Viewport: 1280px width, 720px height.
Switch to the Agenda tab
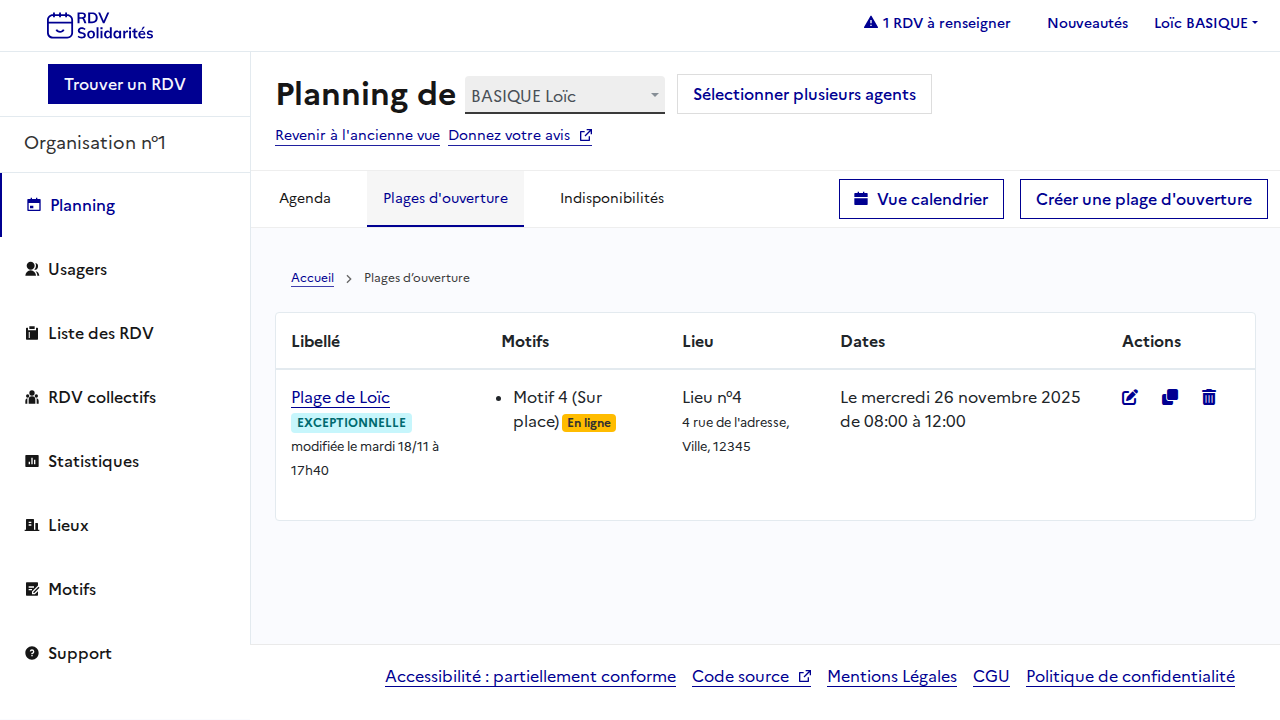305,198
